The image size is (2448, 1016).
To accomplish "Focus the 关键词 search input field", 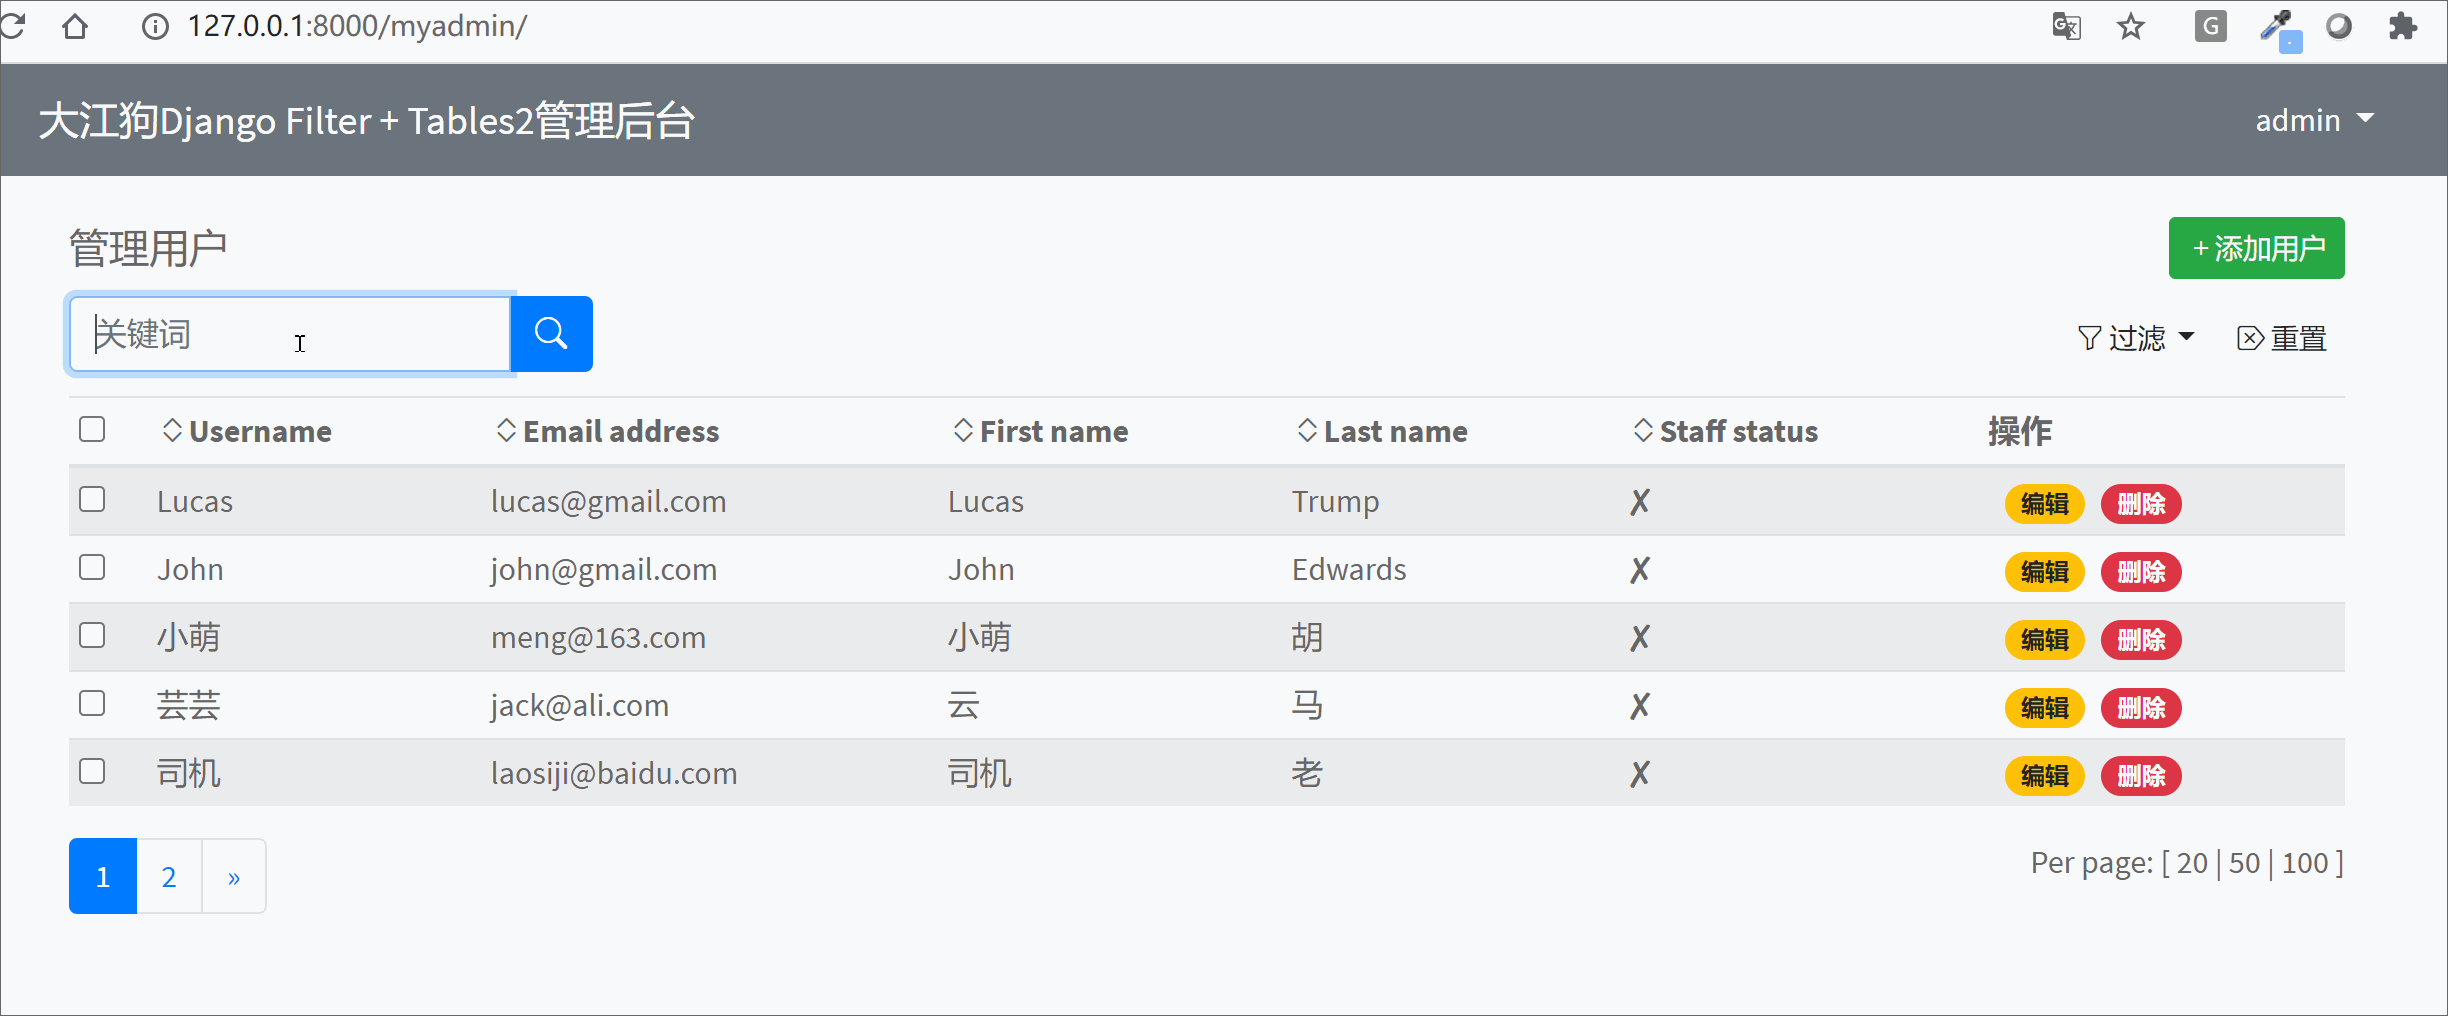I will 290,334.
